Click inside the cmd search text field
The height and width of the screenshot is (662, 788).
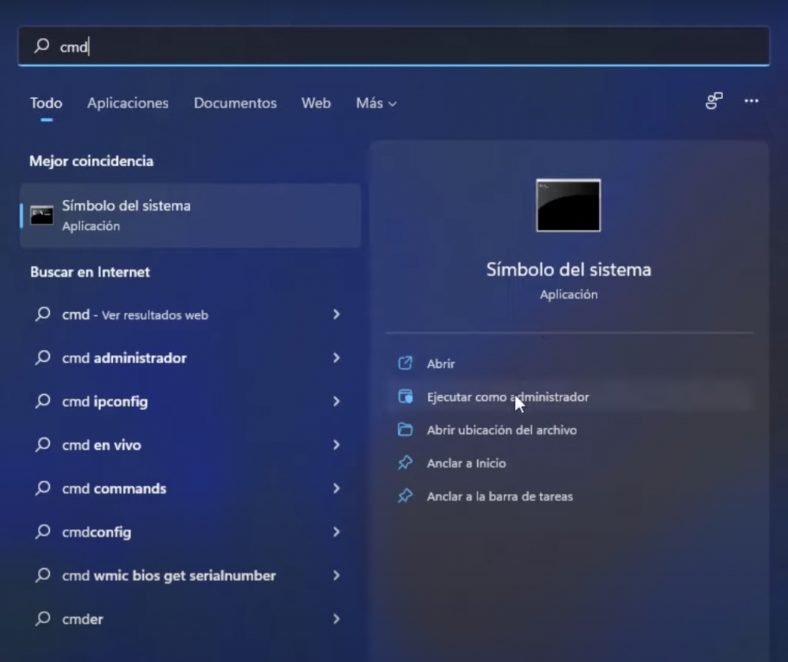coord(400,46)
